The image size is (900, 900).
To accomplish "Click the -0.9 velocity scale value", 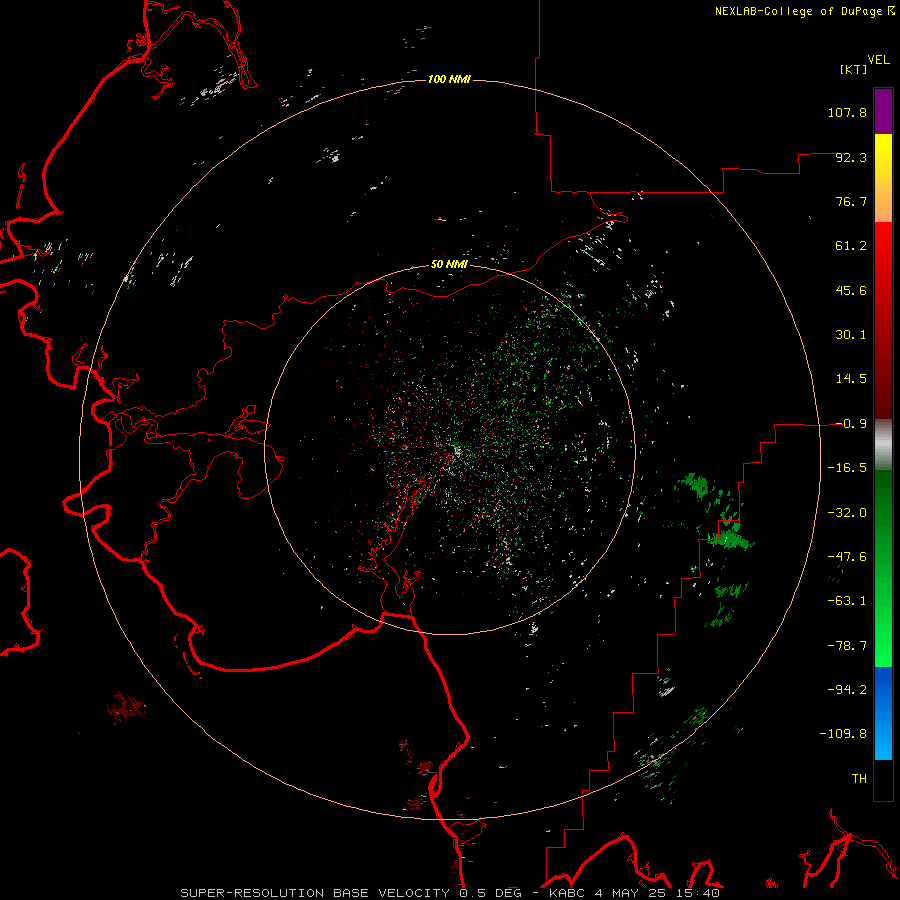I will tap(851, 424).
